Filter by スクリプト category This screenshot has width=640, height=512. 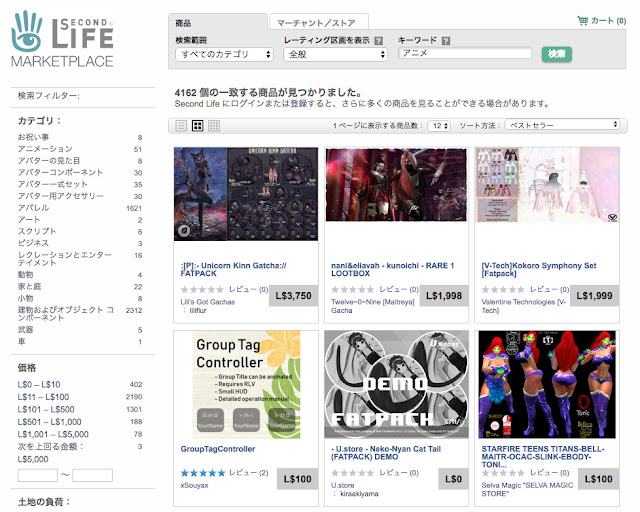pyautogui.click(x=37, y=232)
